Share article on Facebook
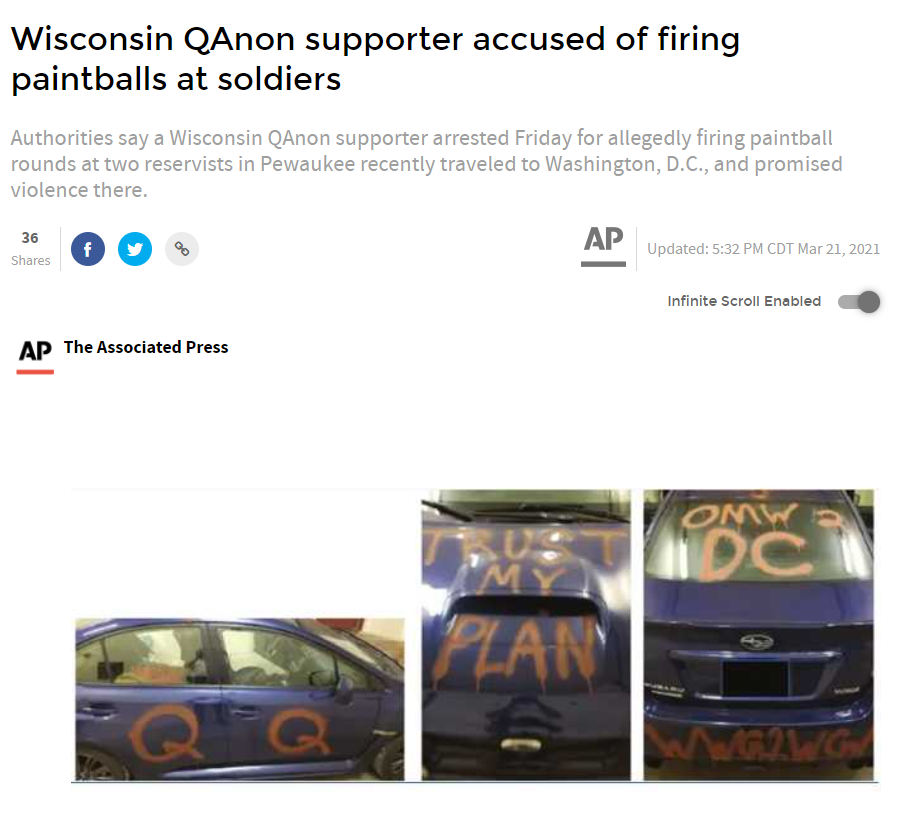Viewport: 911px width, 822px height. [88, 249]
